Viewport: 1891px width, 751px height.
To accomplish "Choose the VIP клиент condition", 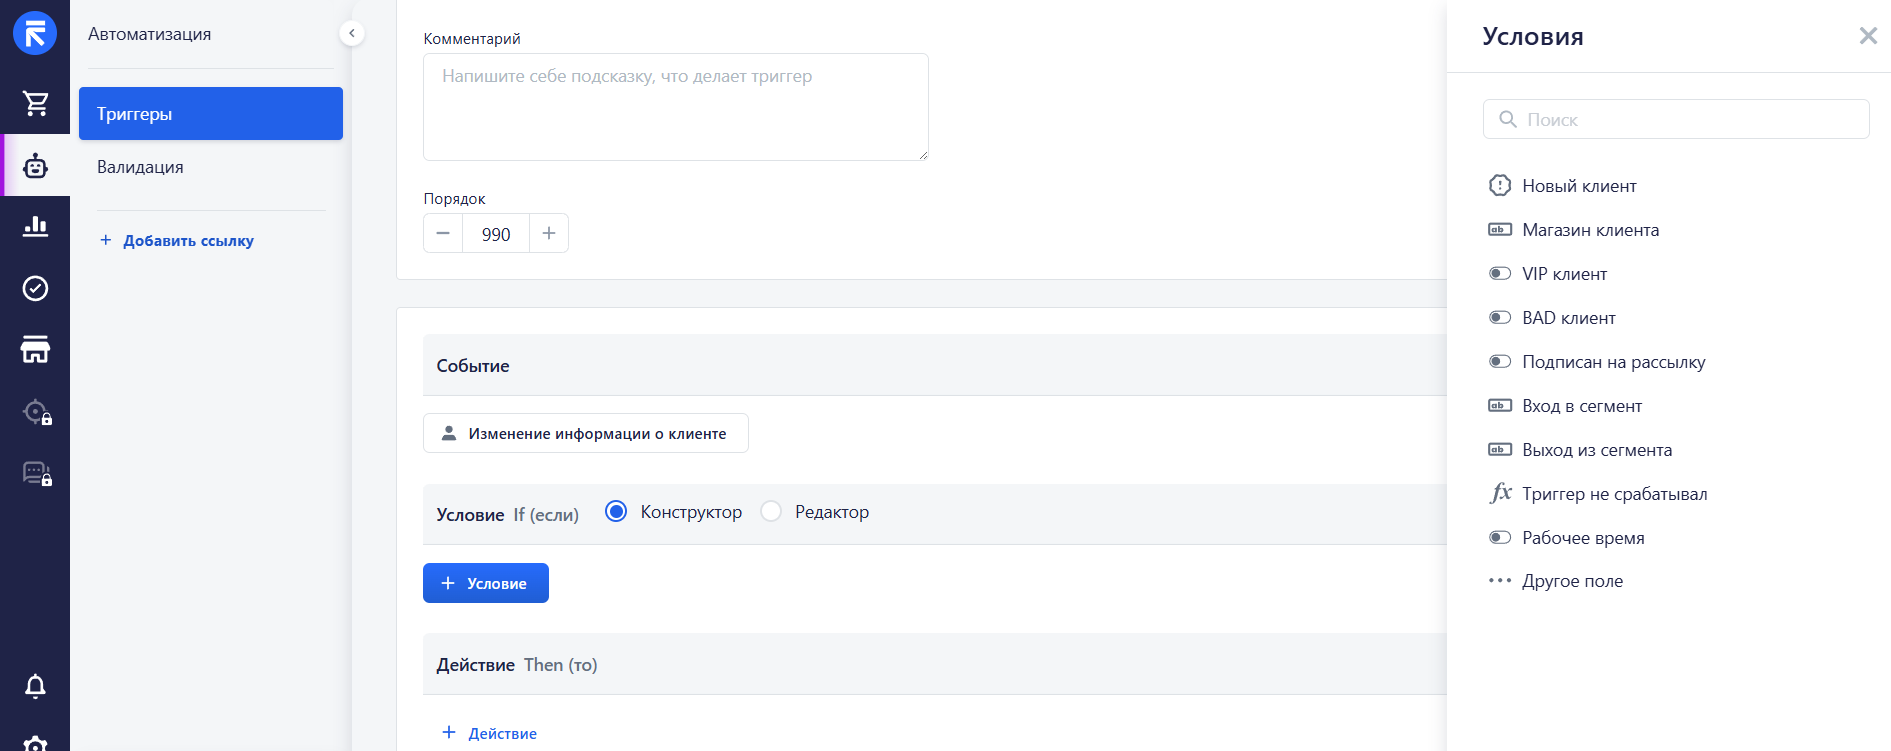I will pyautogui.click(x=1548, y=274).
